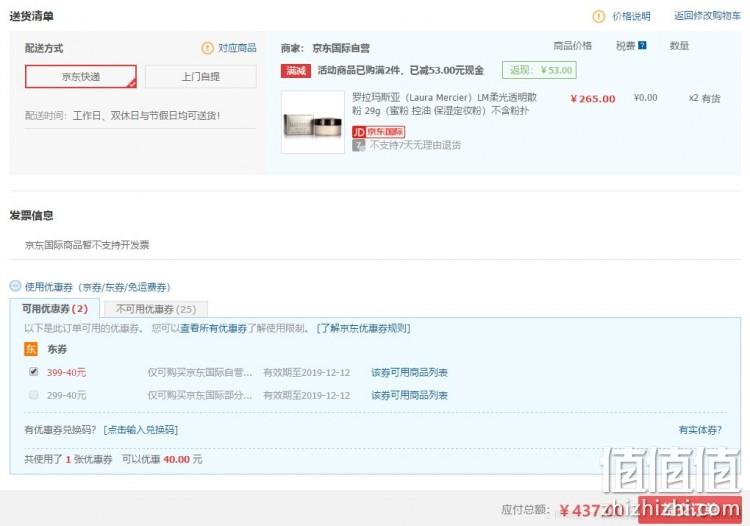Viewport: 750px width, 526px height.
Task: Click 仅可购买京东国际自营 restriction text
Action: (199, 373)
